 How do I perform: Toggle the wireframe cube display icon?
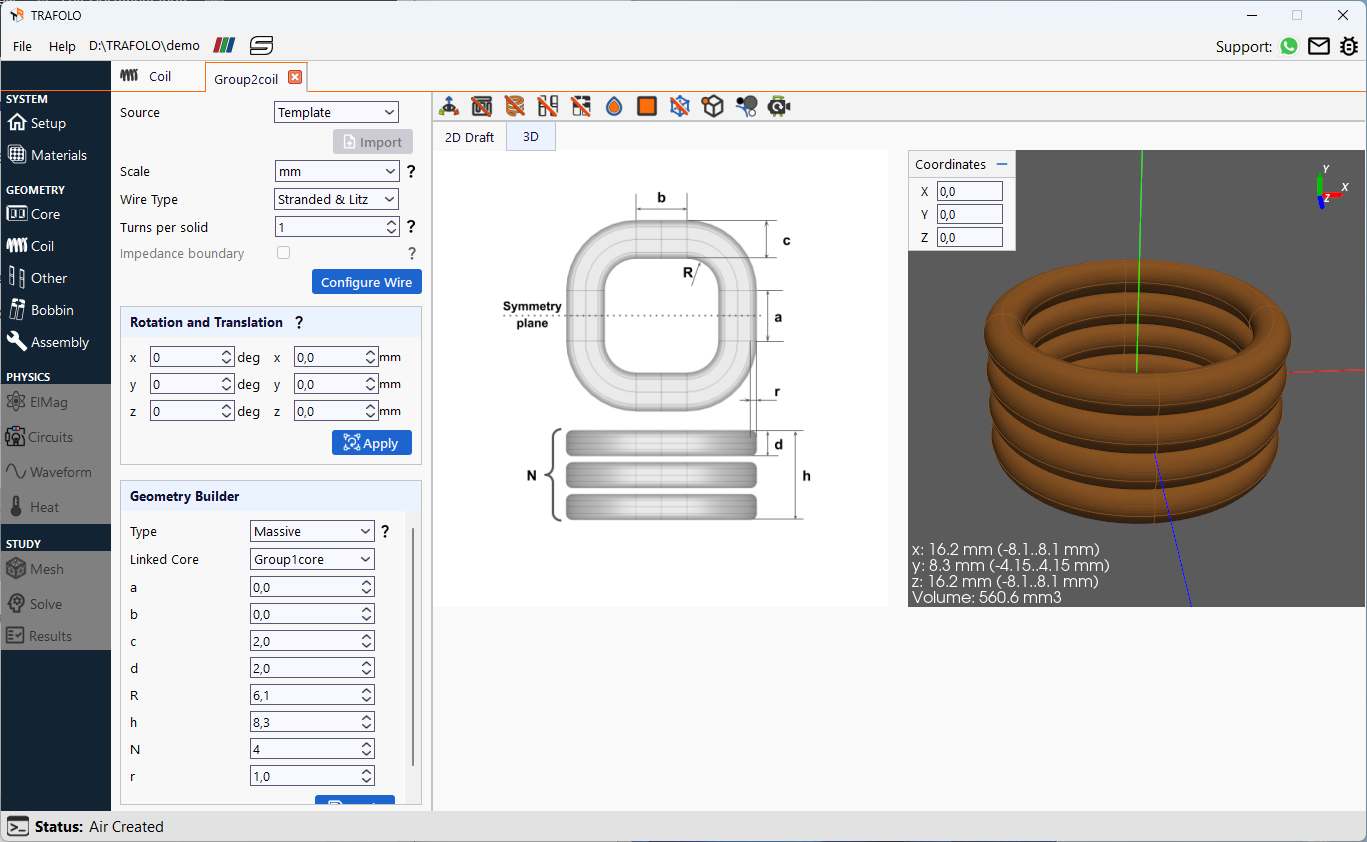coord(680,105)
